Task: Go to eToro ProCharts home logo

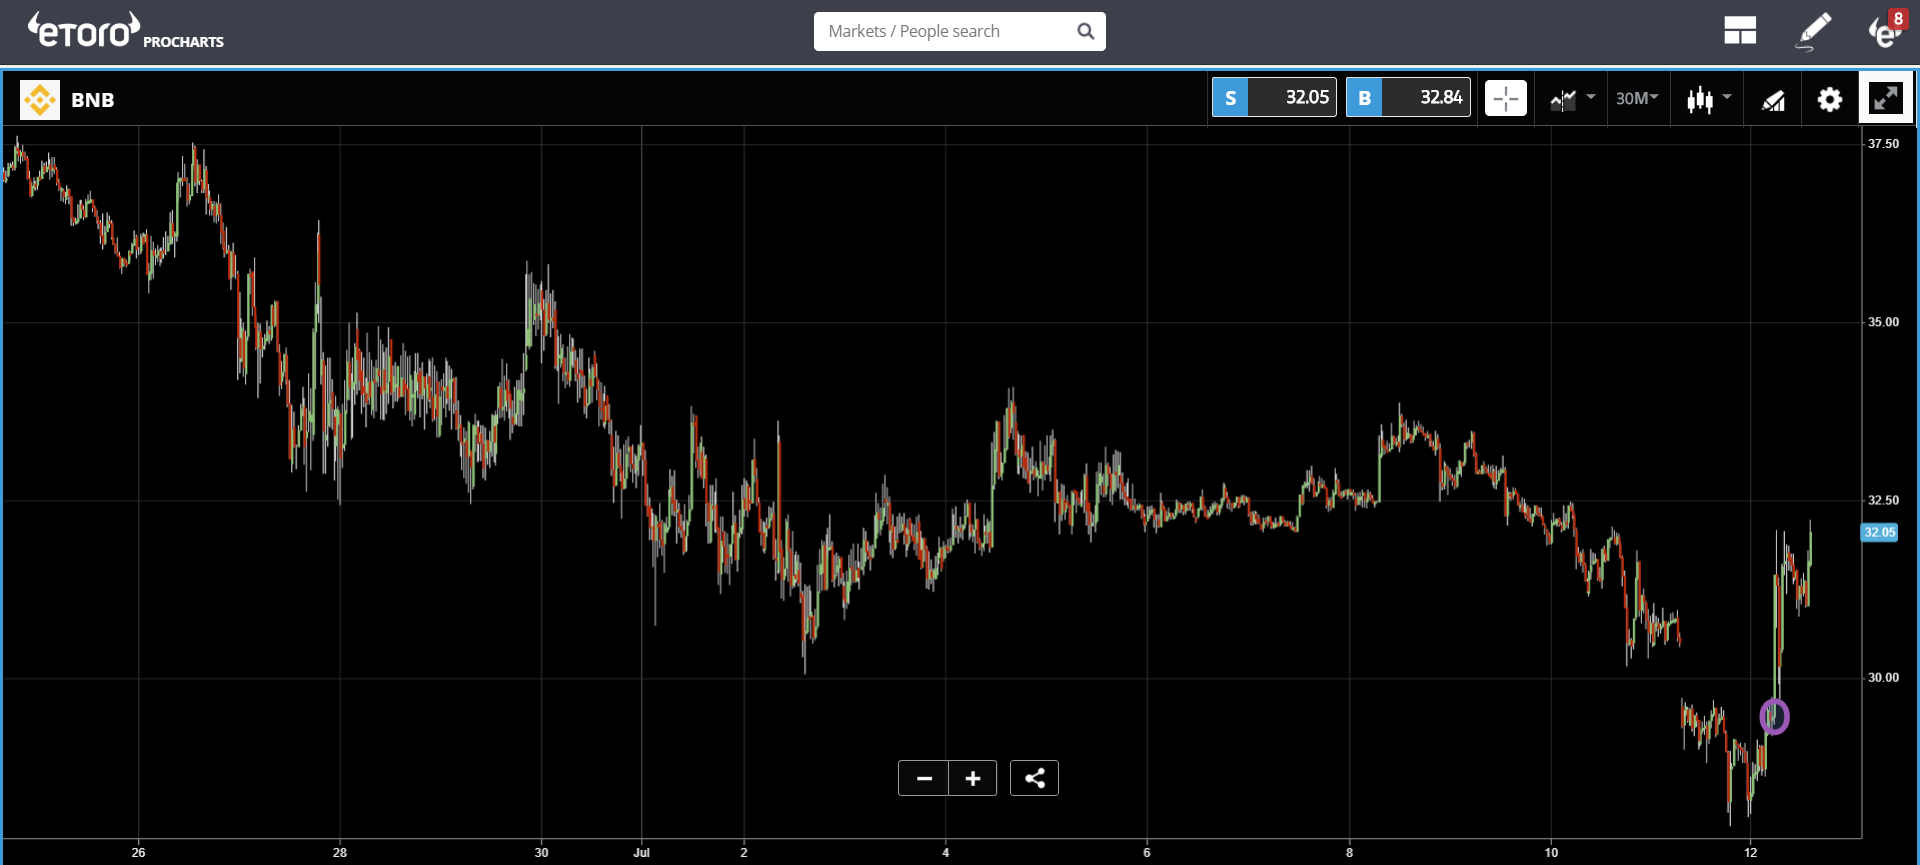Action: pos(125,31)
